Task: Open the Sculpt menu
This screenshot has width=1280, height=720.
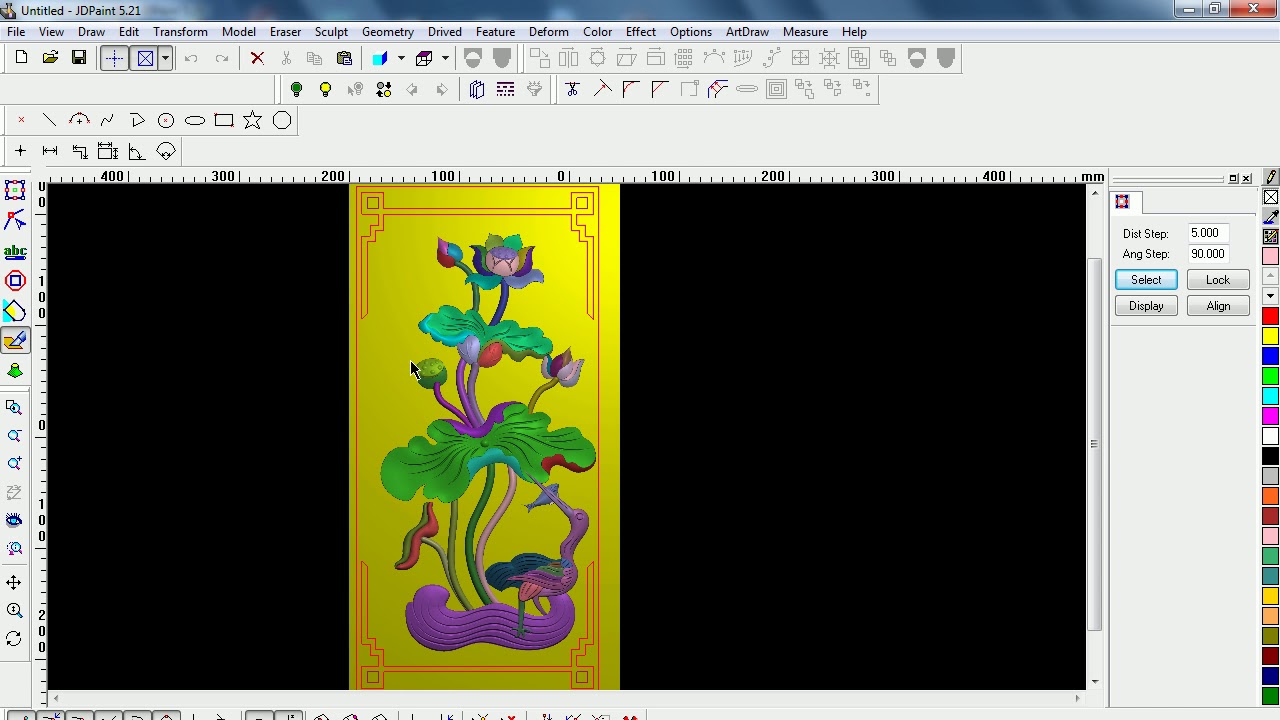Action: click(x=331, y=32)
